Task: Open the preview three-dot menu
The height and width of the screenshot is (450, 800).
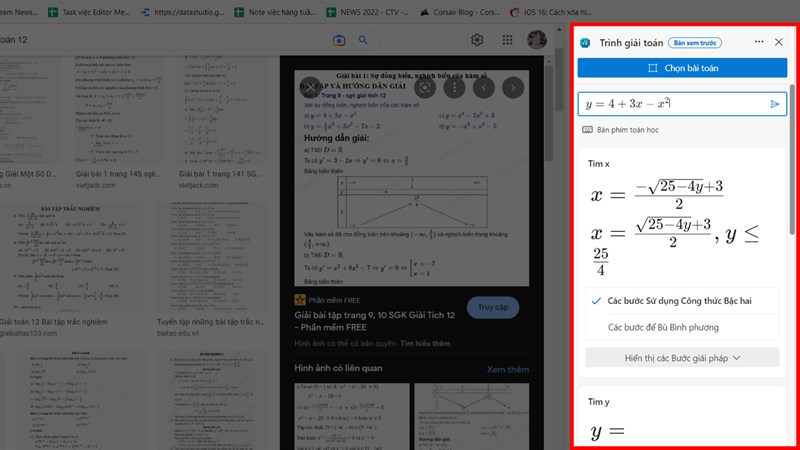Action: (454, 88)
